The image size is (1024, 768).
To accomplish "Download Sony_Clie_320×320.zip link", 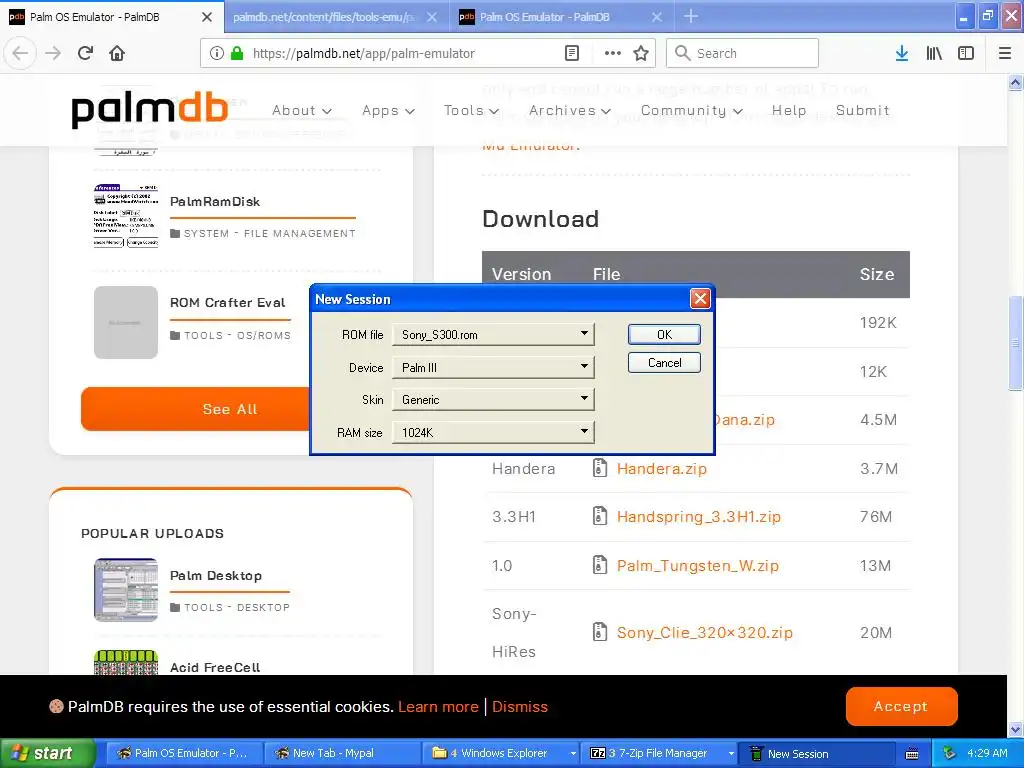I will click(705, 632).
